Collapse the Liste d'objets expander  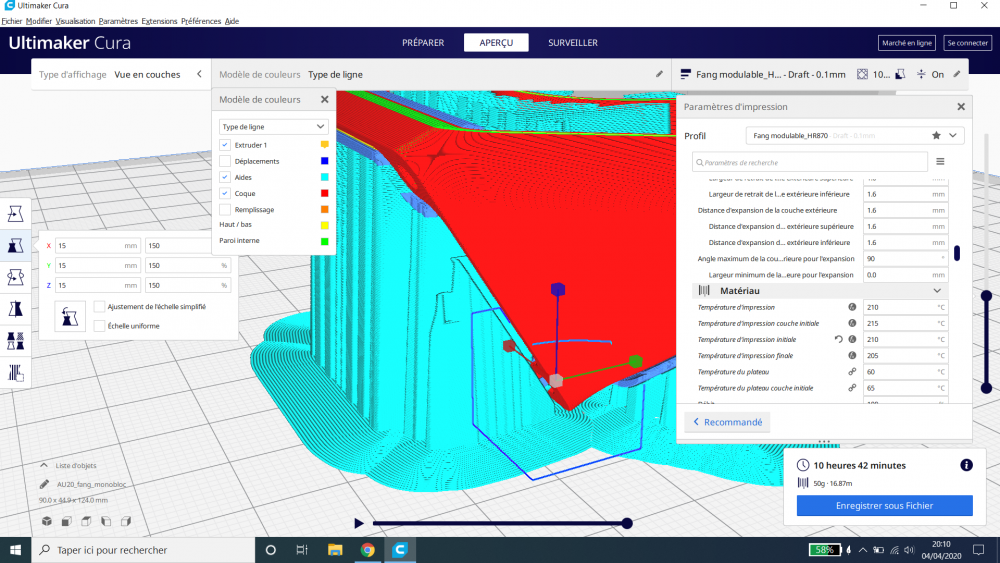tap(43, 465)
